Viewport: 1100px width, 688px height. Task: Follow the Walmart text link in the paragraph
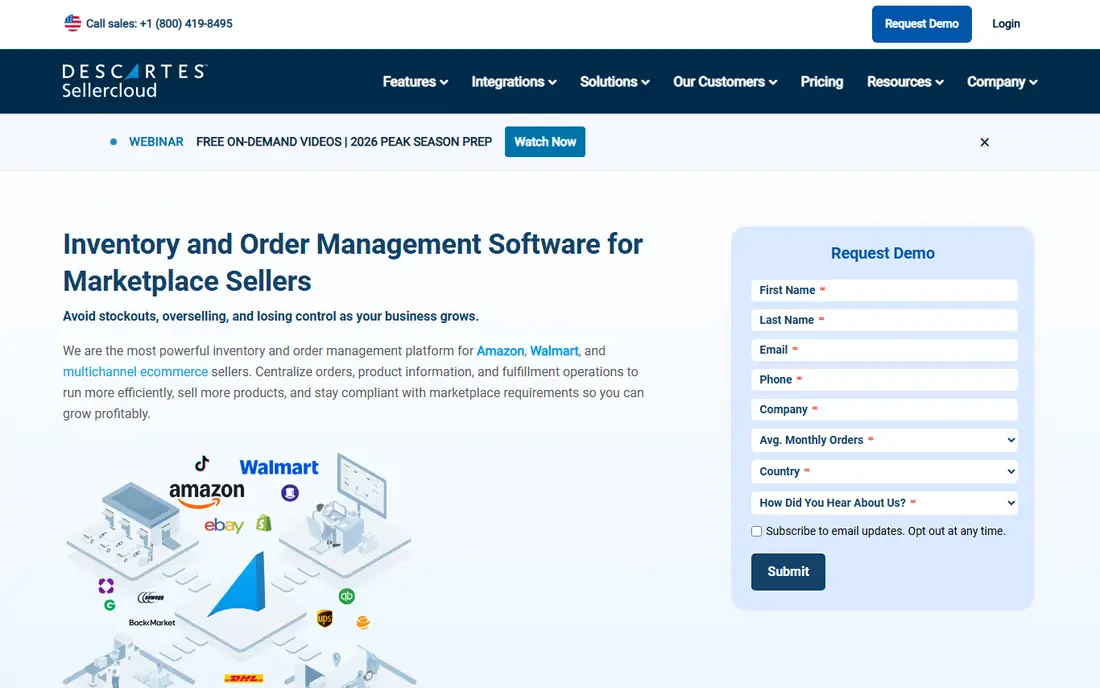click(x=554, y=351)
